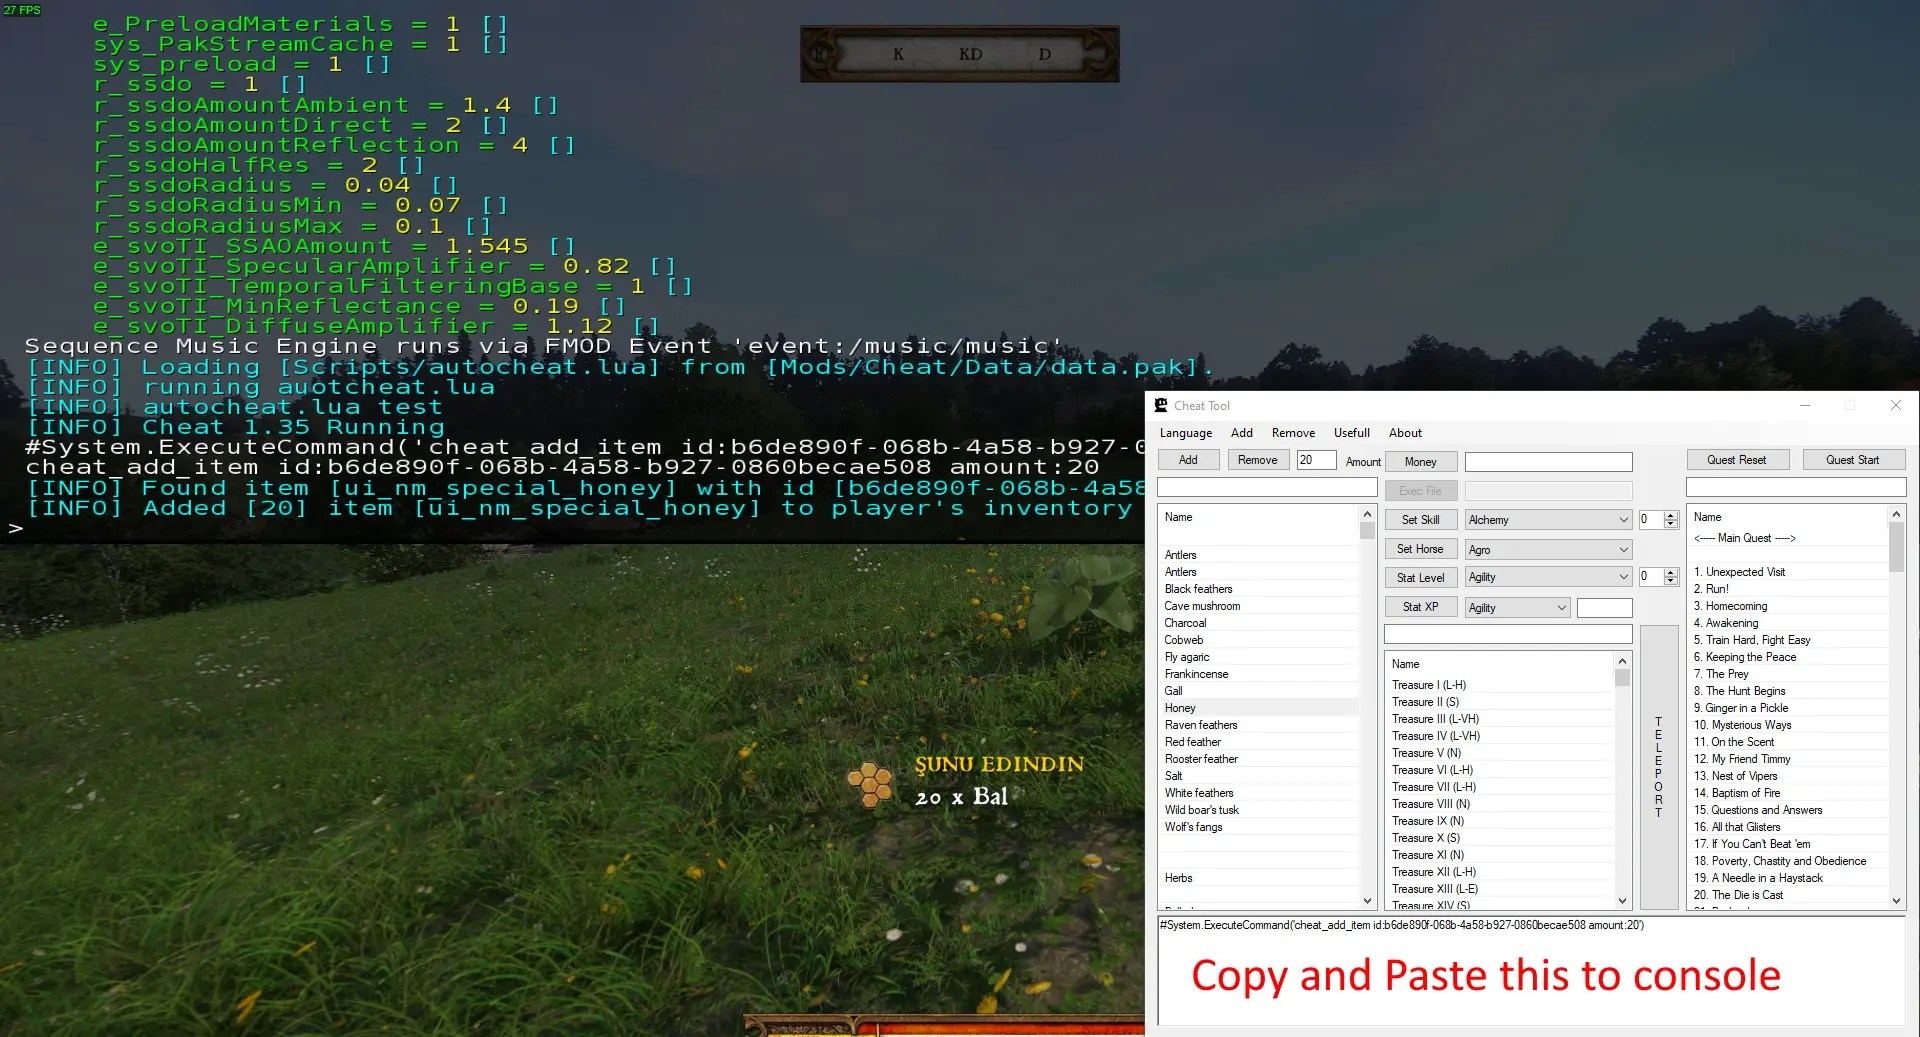Focus the Stat XP value field

click(x=1604, y=608)
